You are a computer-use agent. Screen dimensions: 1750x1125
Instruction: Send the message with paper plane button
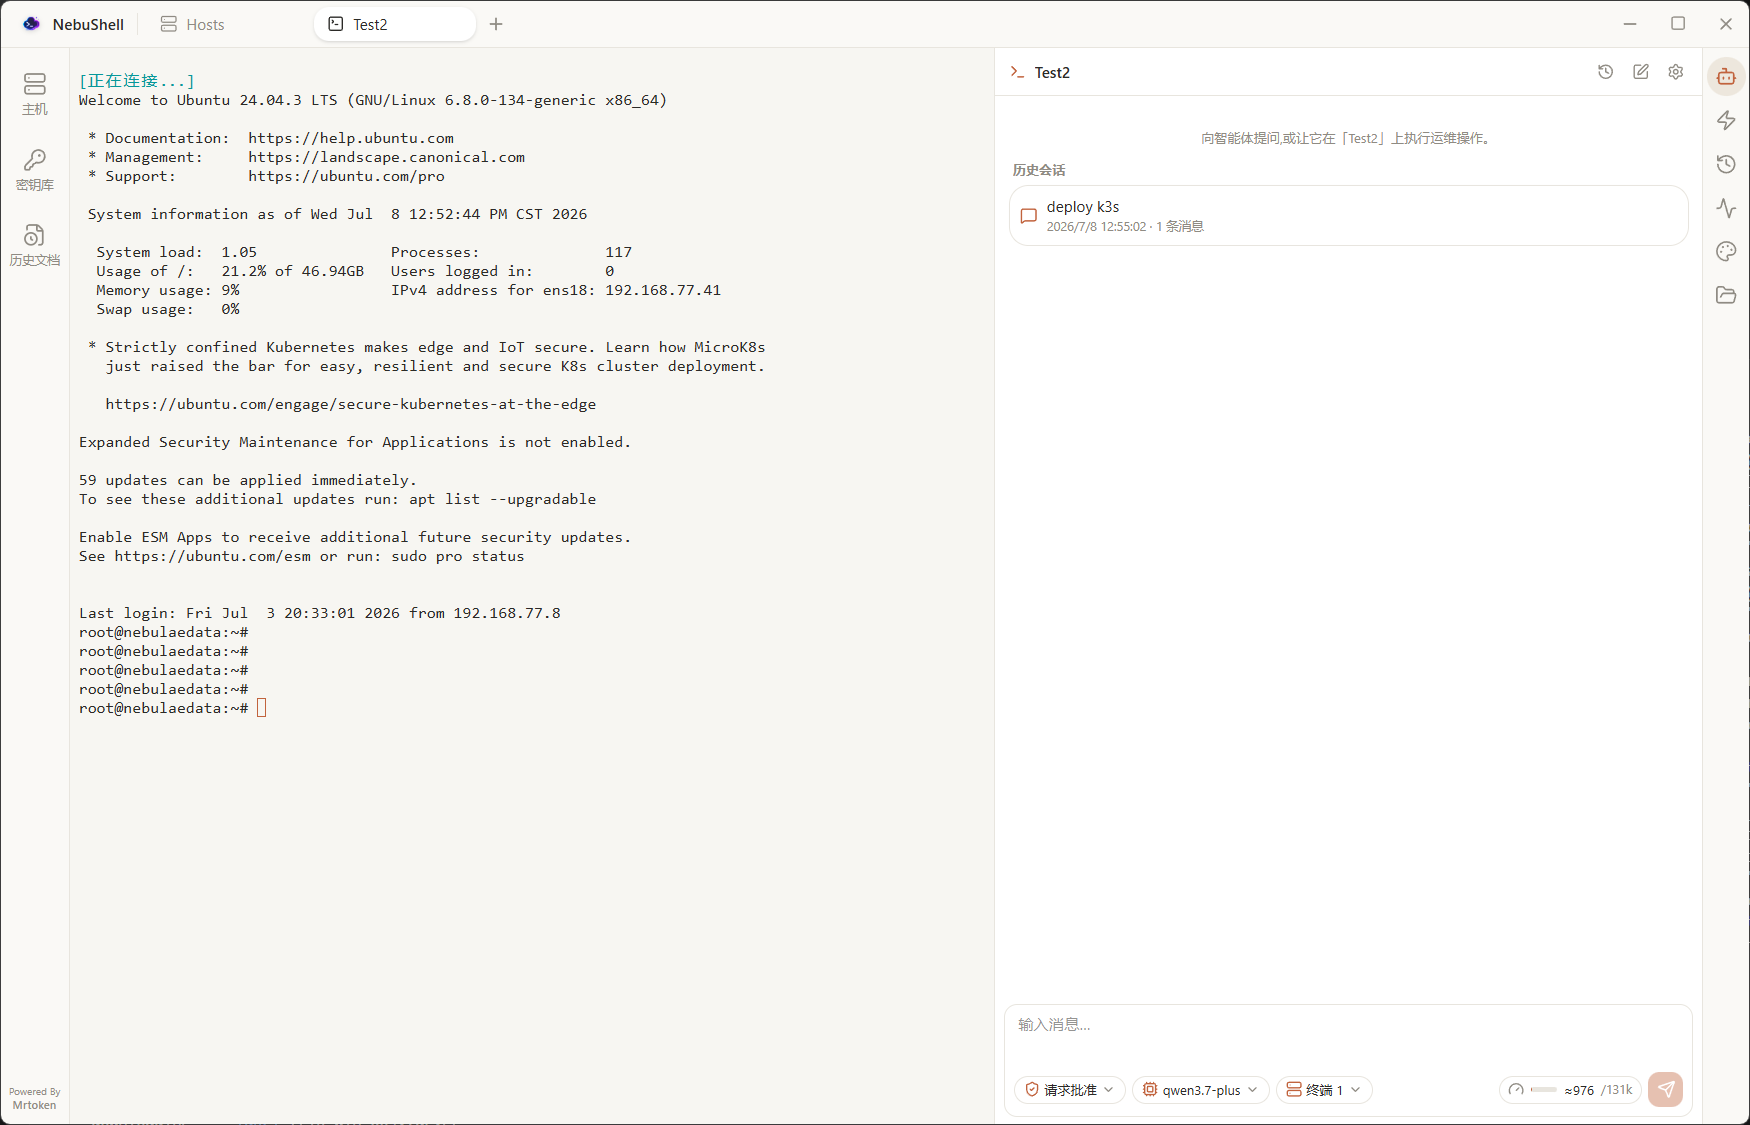coord(1666,1089)
